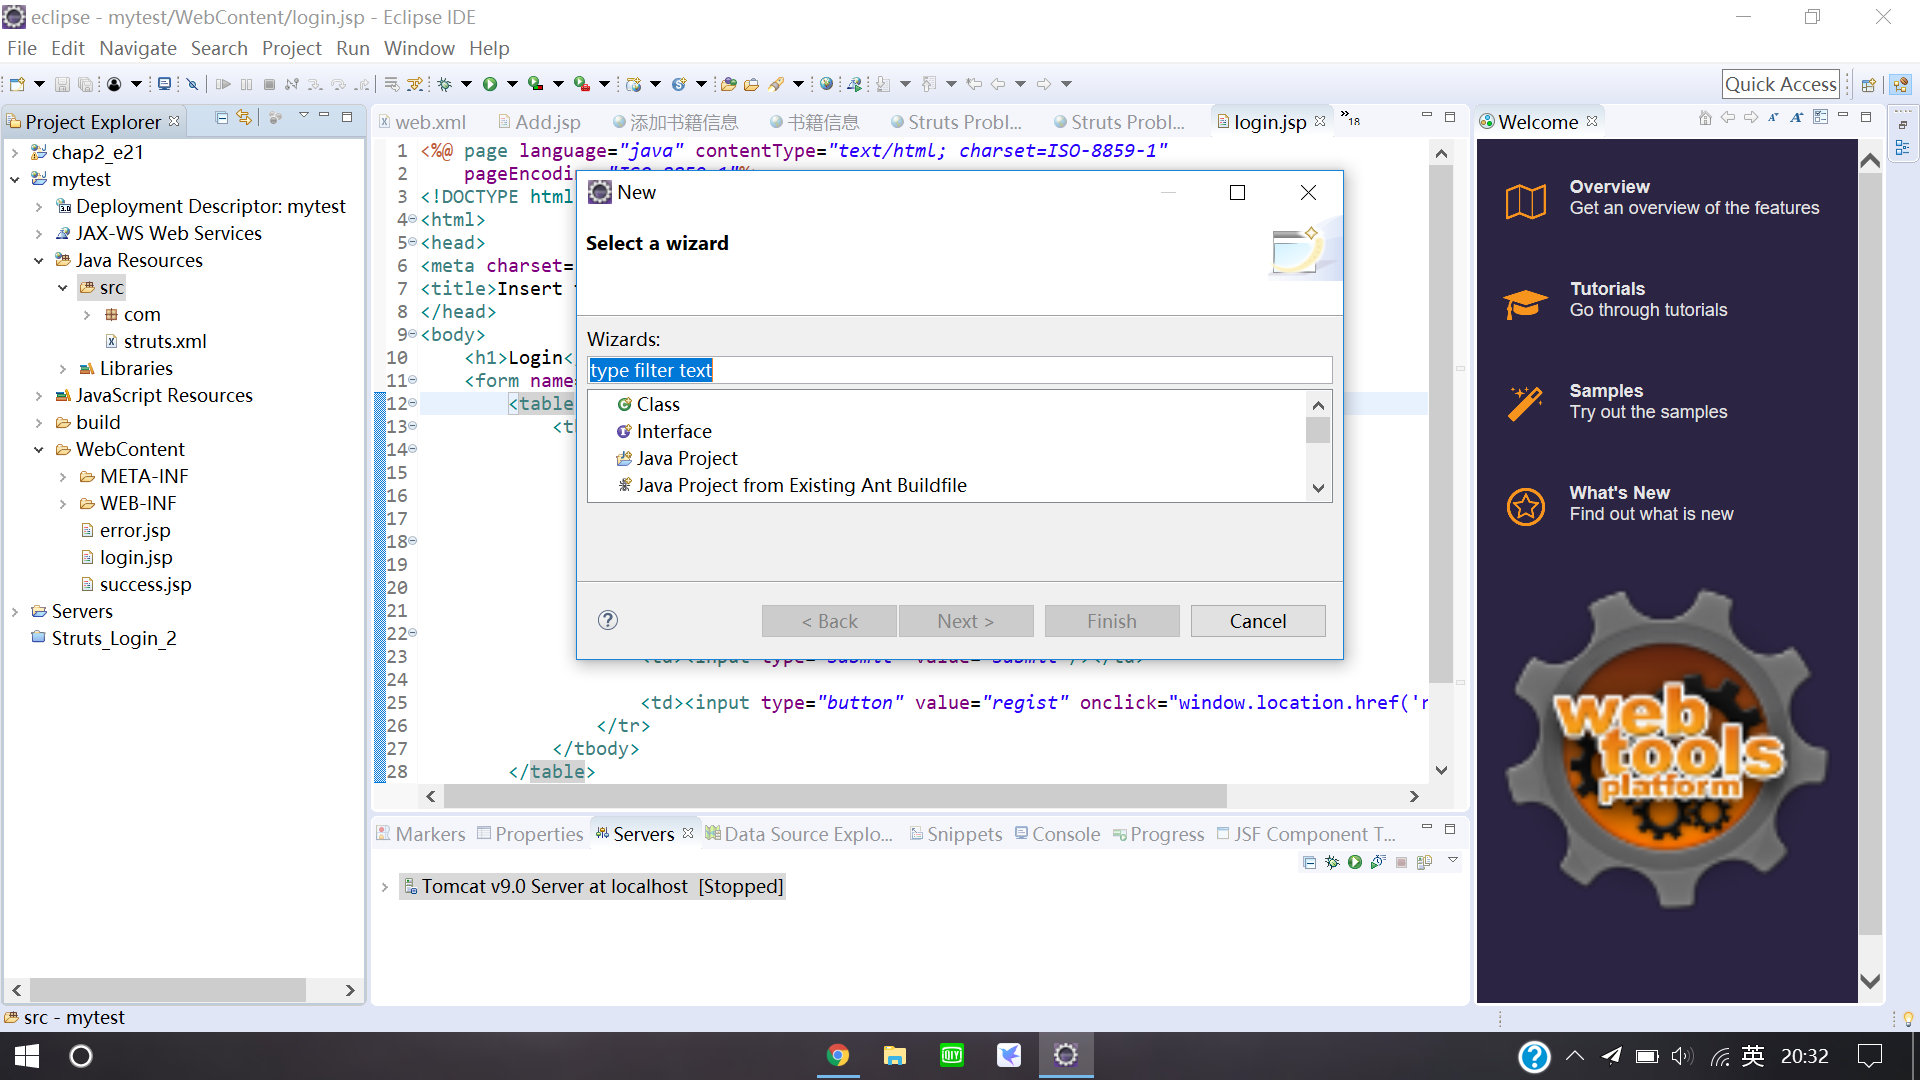The height and width of the screenshot is (1080, 1920).
Task: Click the Stop server icon in Servers view
Action: click(x=1401, y=862)
